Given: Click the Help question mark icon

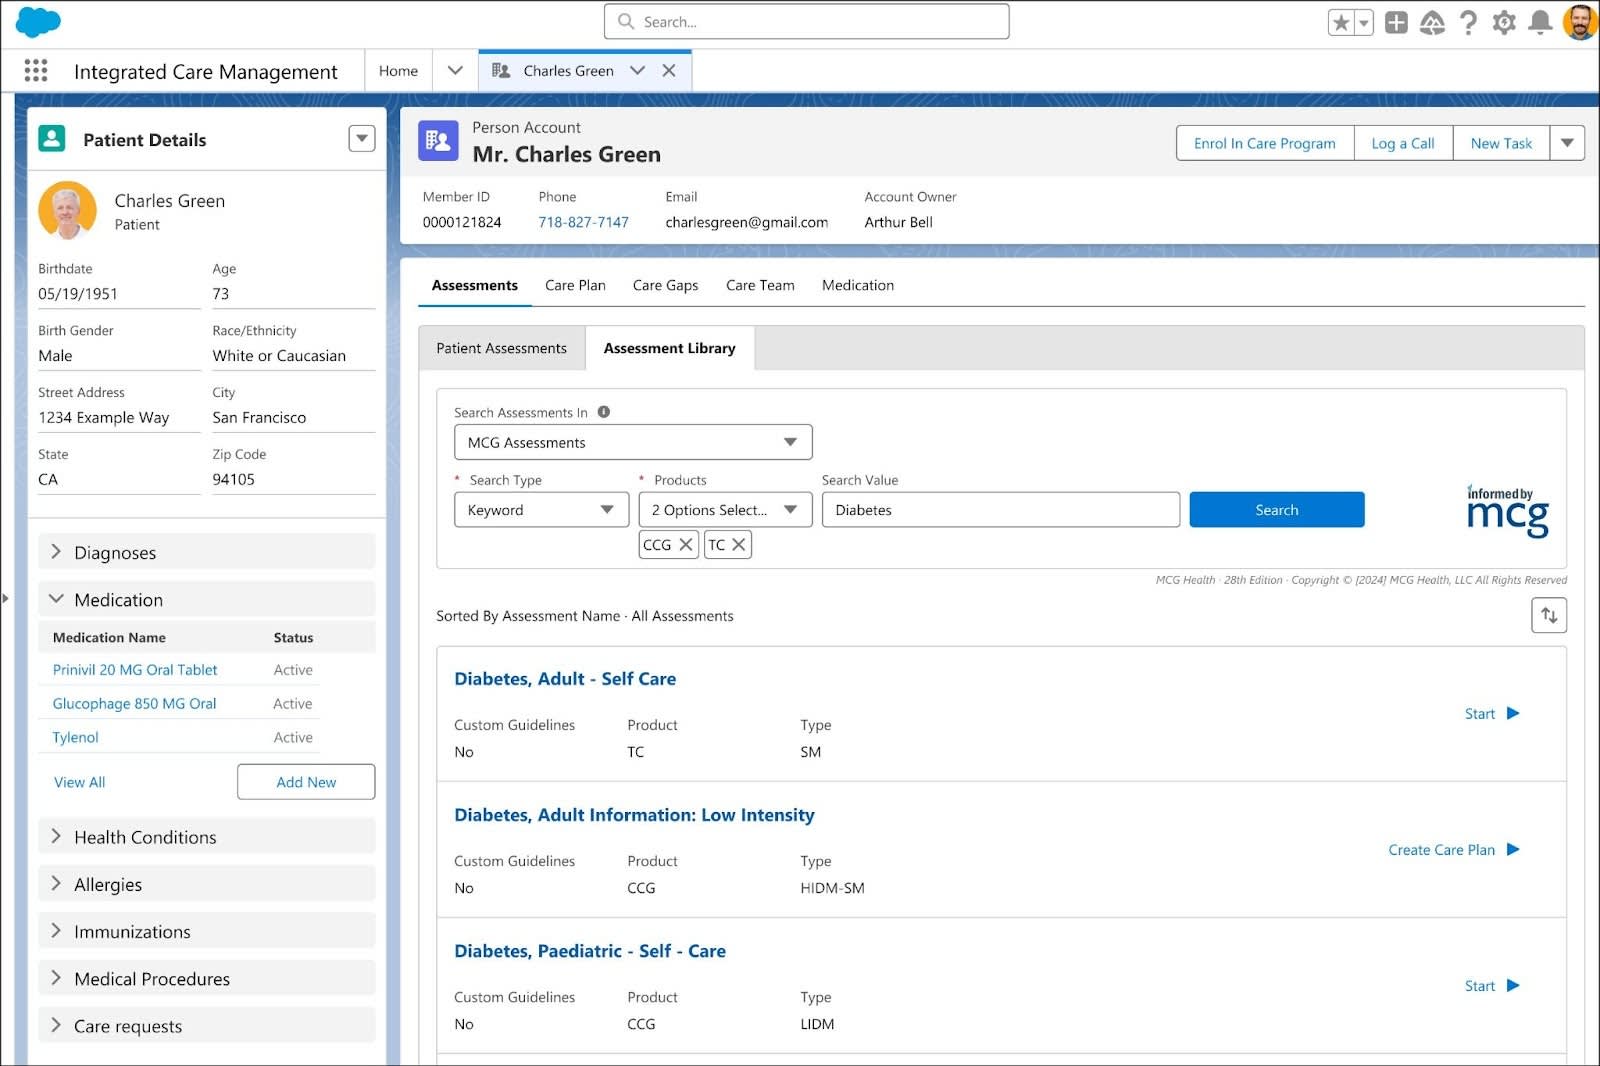Looking at the screenshot, I should click(x=1468, y=22).
